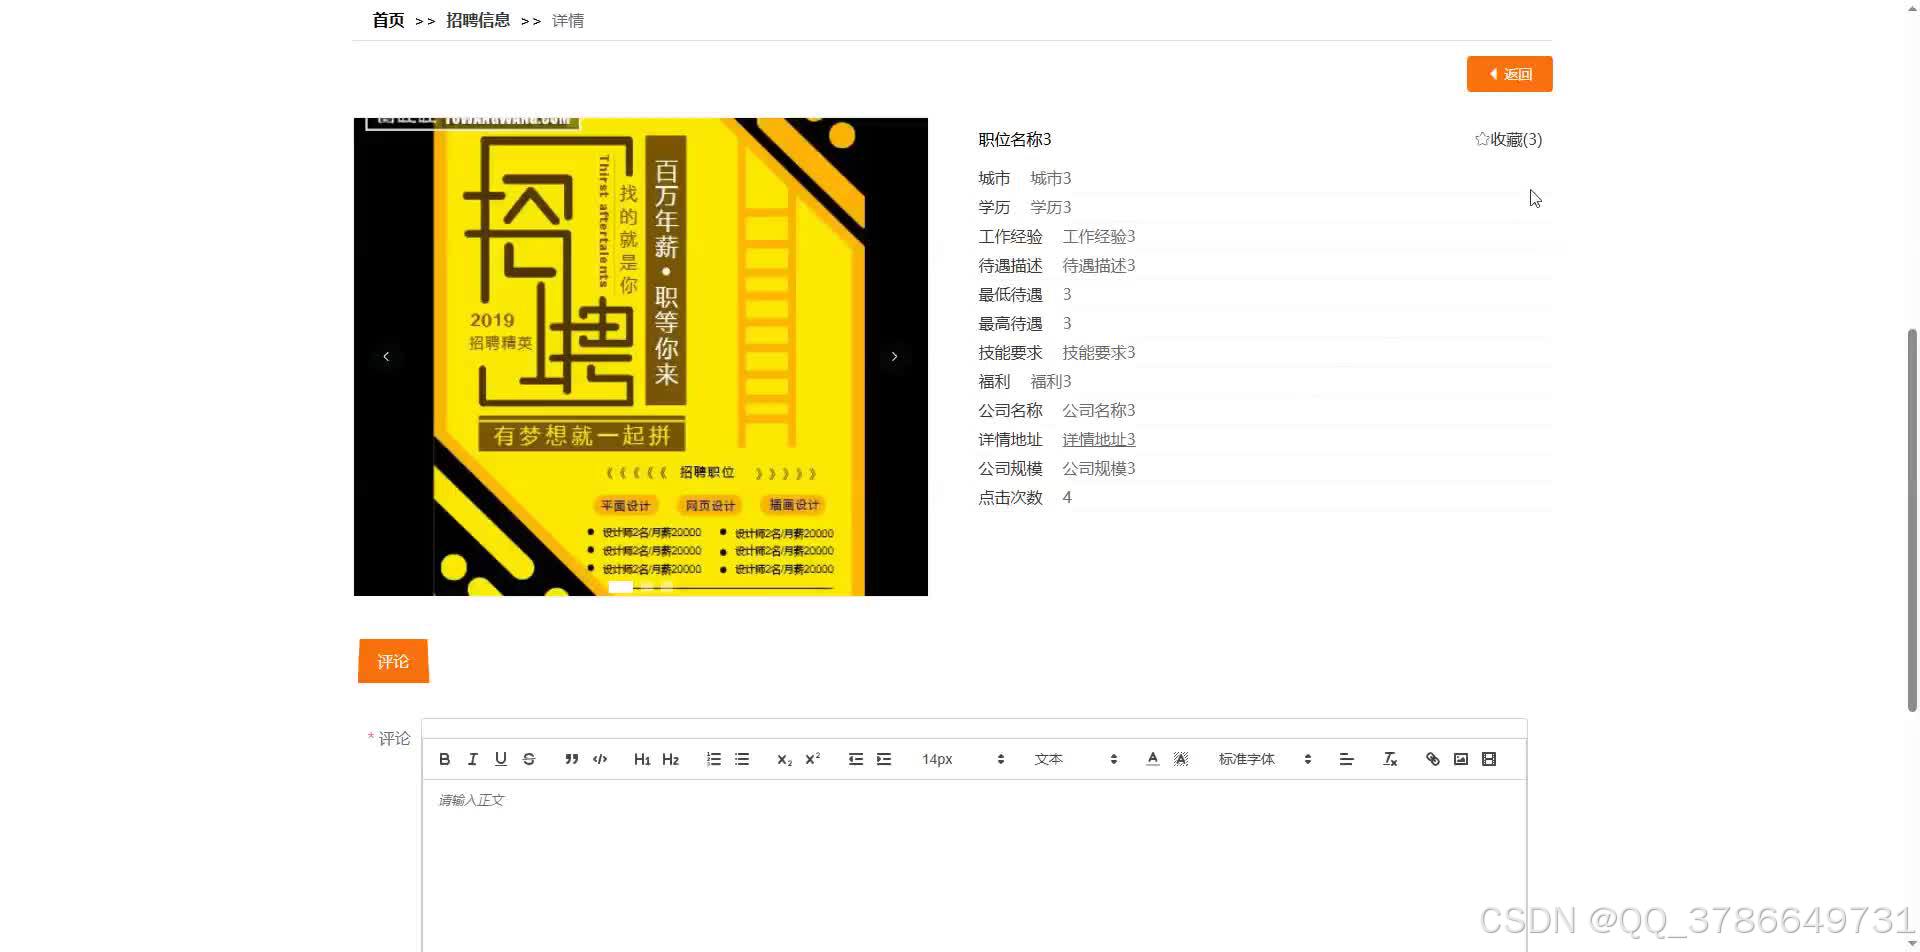Open the text background color picker
The height and width of the screenshot is (952, 1920).
coord(1181,759)
